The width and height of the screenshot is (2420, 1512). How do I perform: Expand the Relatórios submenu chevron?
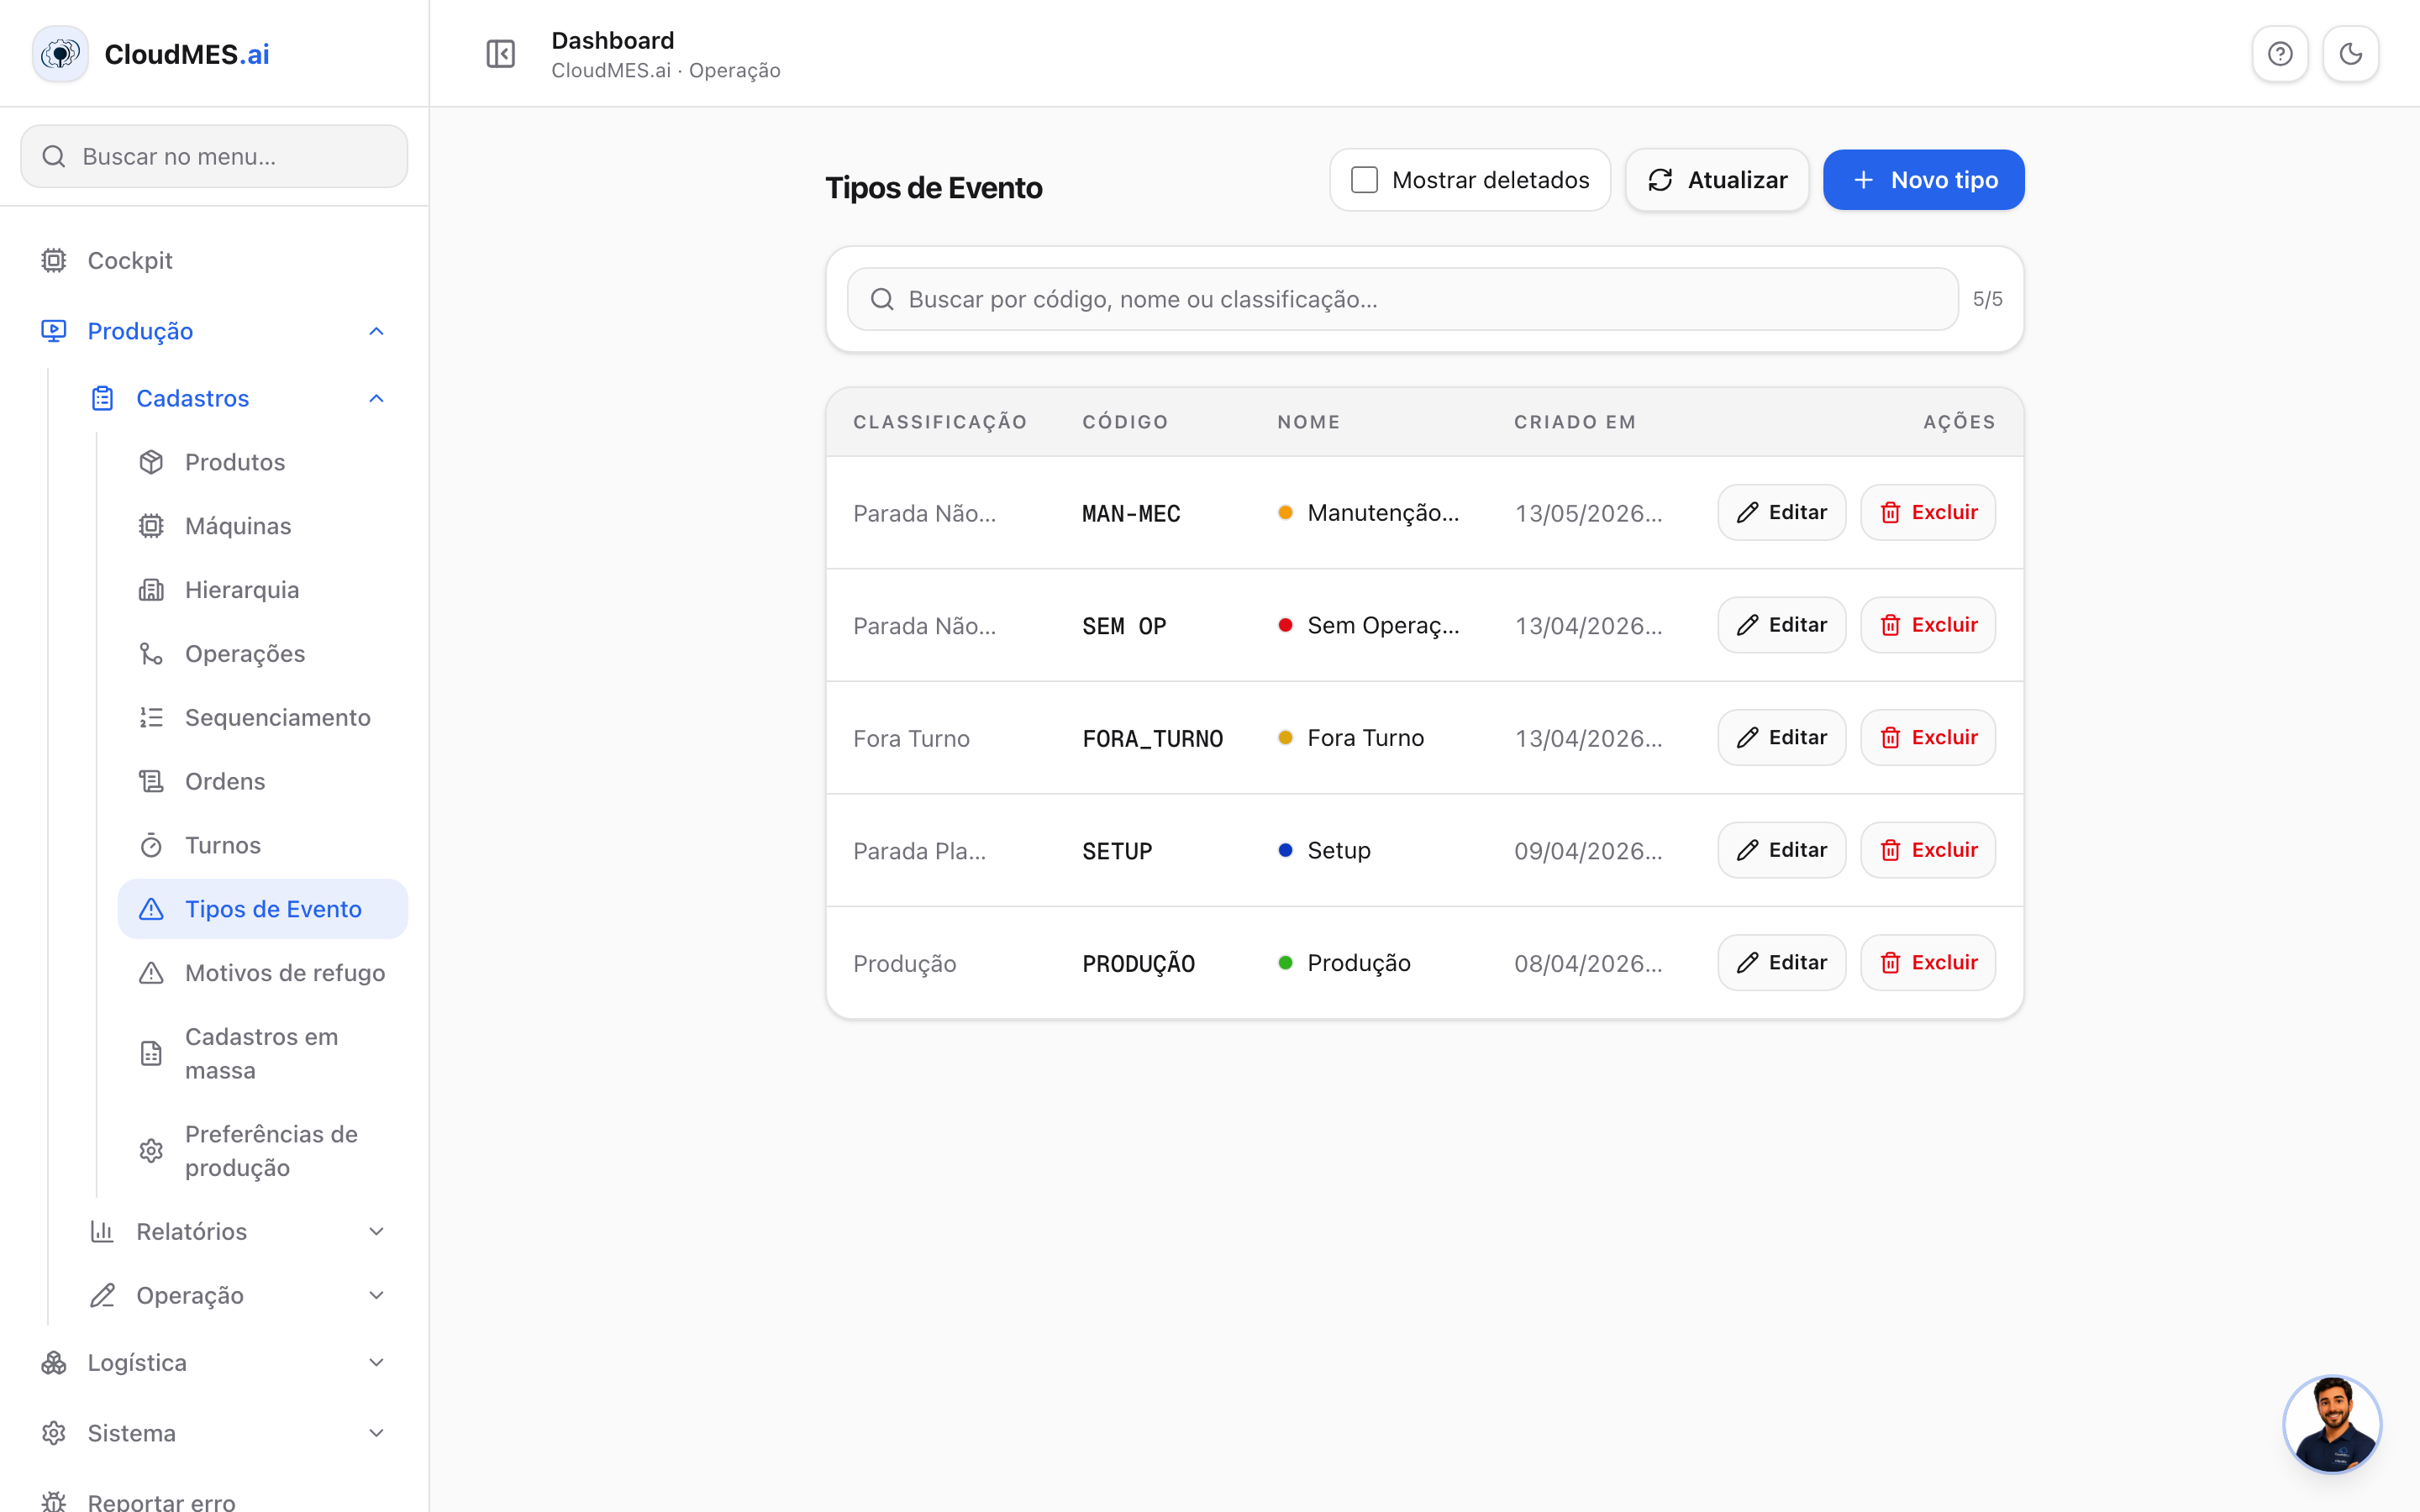click(376, 1231)
